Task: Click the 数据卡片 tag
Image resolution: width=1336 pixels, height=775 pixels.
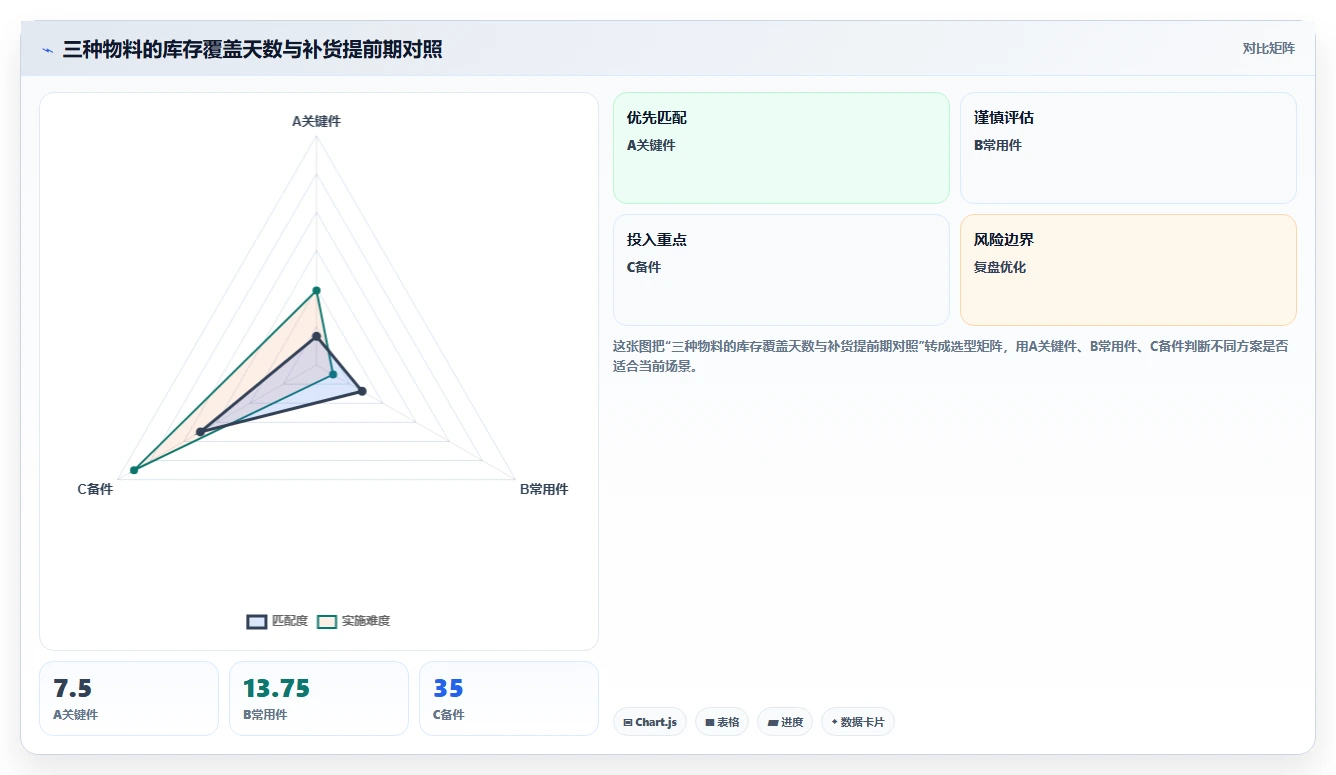Action: tap(858, 722)
